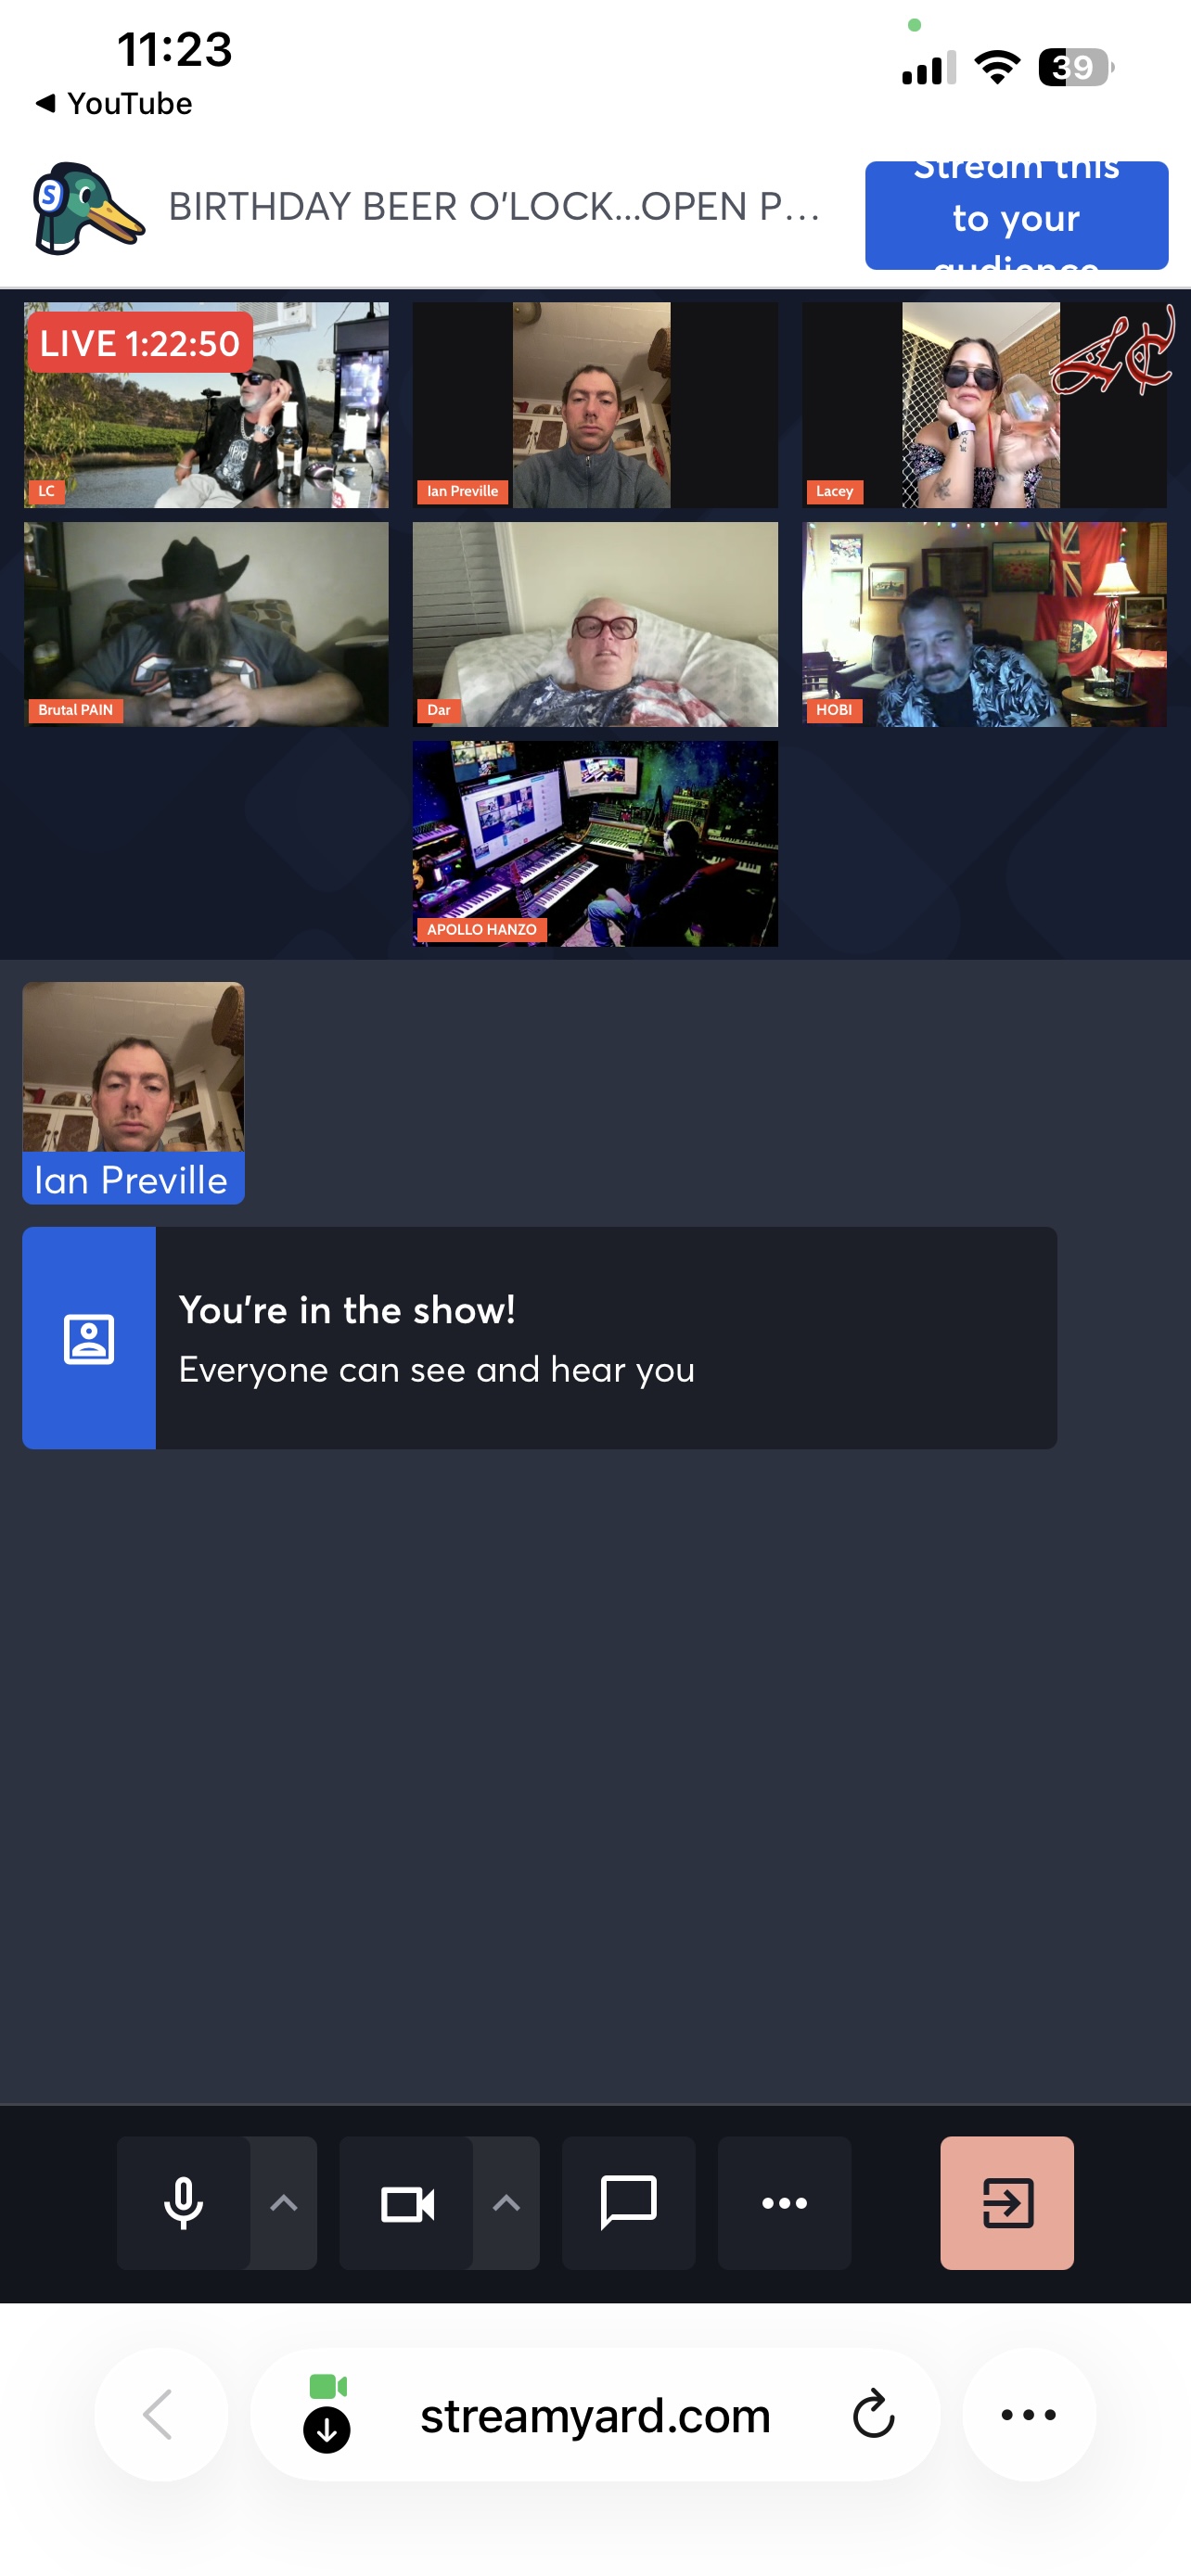Turn off the camera
This screenshot has width=1191, height=2576.
[x=406, y=2202]
